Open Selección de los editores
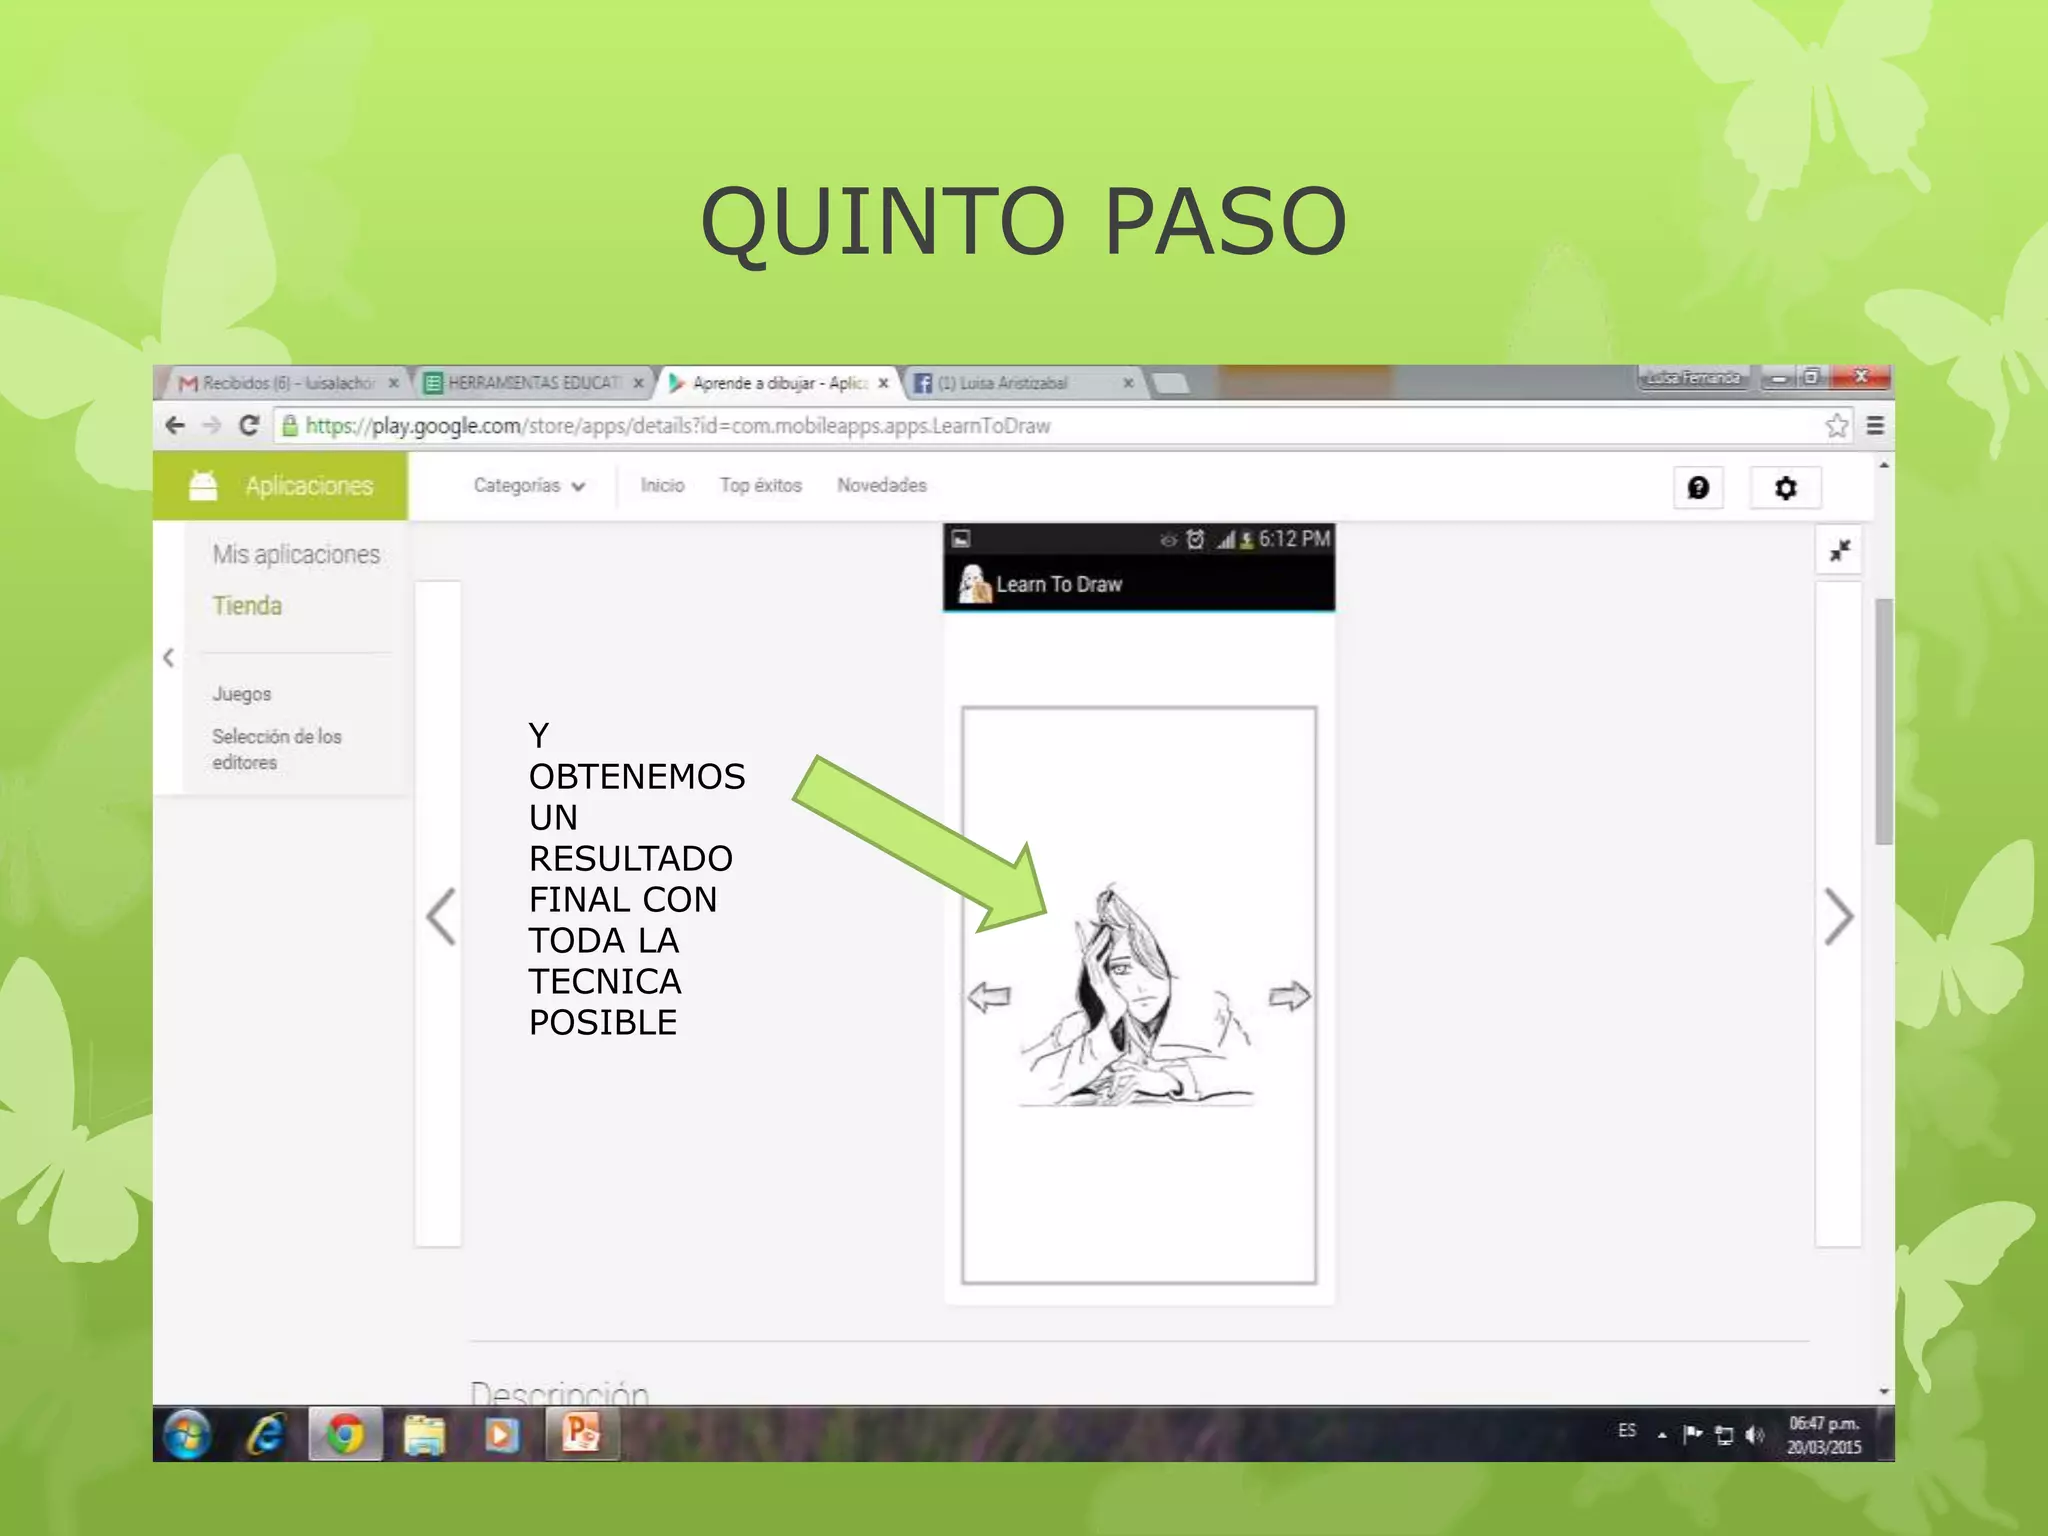 [x=277, y=749]
